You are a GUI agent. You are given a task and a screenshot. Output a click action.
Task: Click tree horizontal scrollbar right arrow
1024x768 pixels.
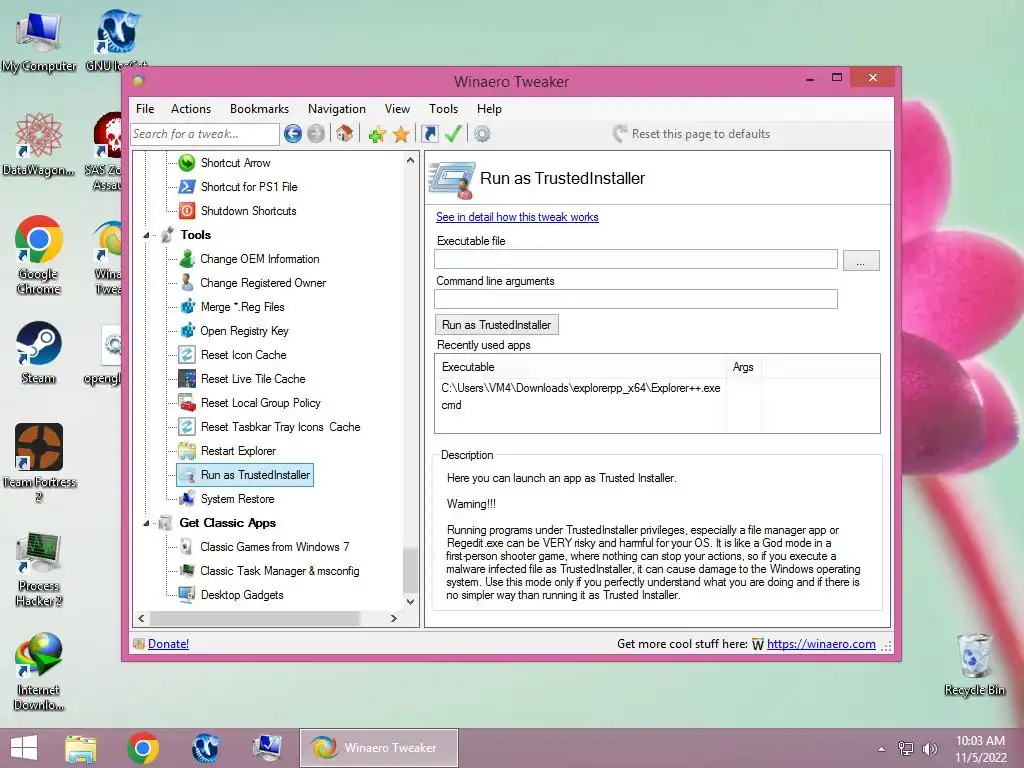[394, 618]
